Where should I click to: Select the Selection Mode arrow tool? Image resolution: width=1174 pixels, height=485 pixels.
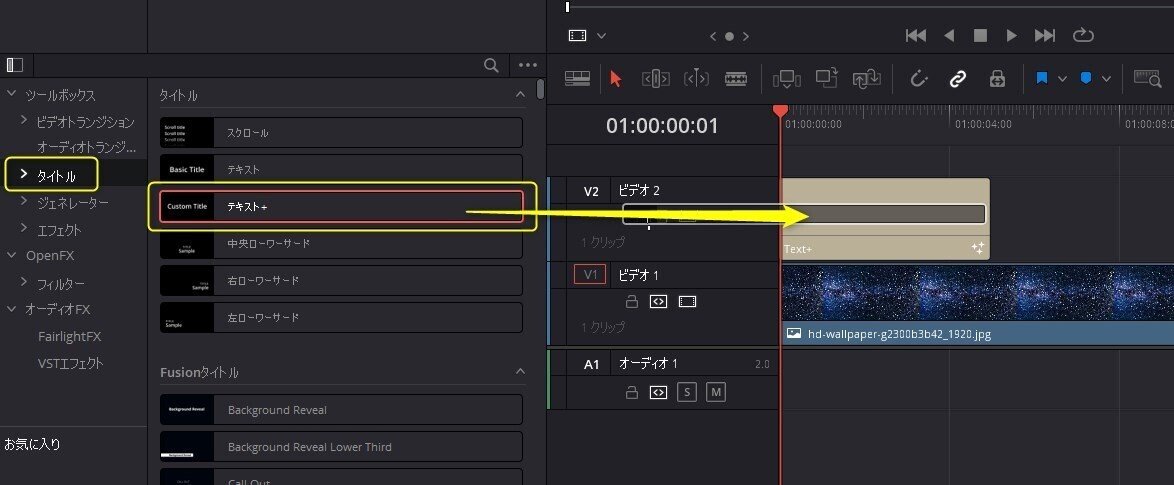(x=616, y=79)
